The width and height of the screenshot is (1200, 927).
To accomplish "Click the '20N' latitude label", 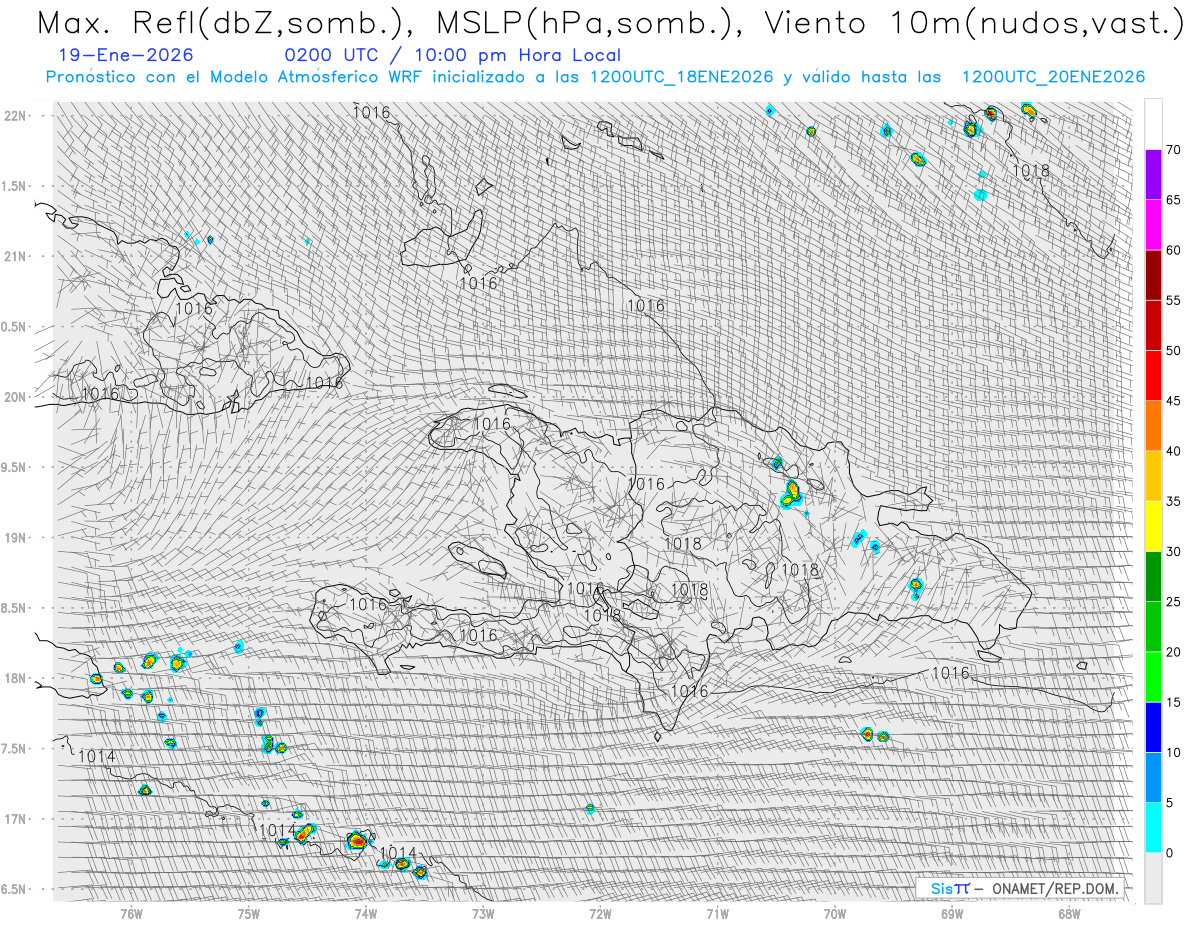I will coord(14,397).
